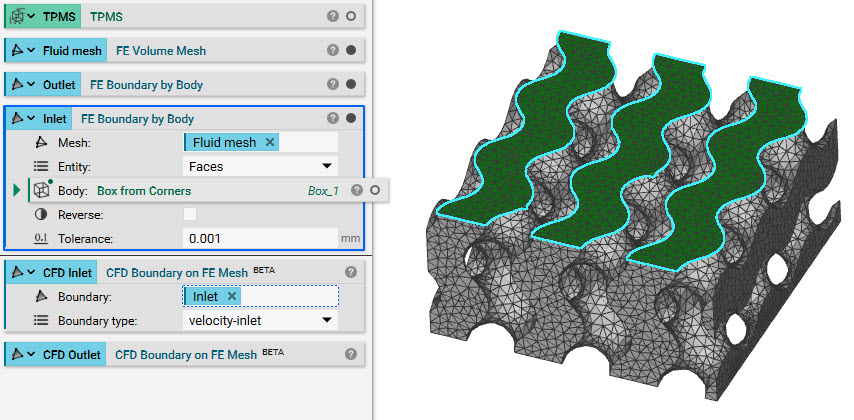This screenshot has width=854, height=420.
Task: Select the CFD Inlet block name label
Action: click(x=68, y=272)
